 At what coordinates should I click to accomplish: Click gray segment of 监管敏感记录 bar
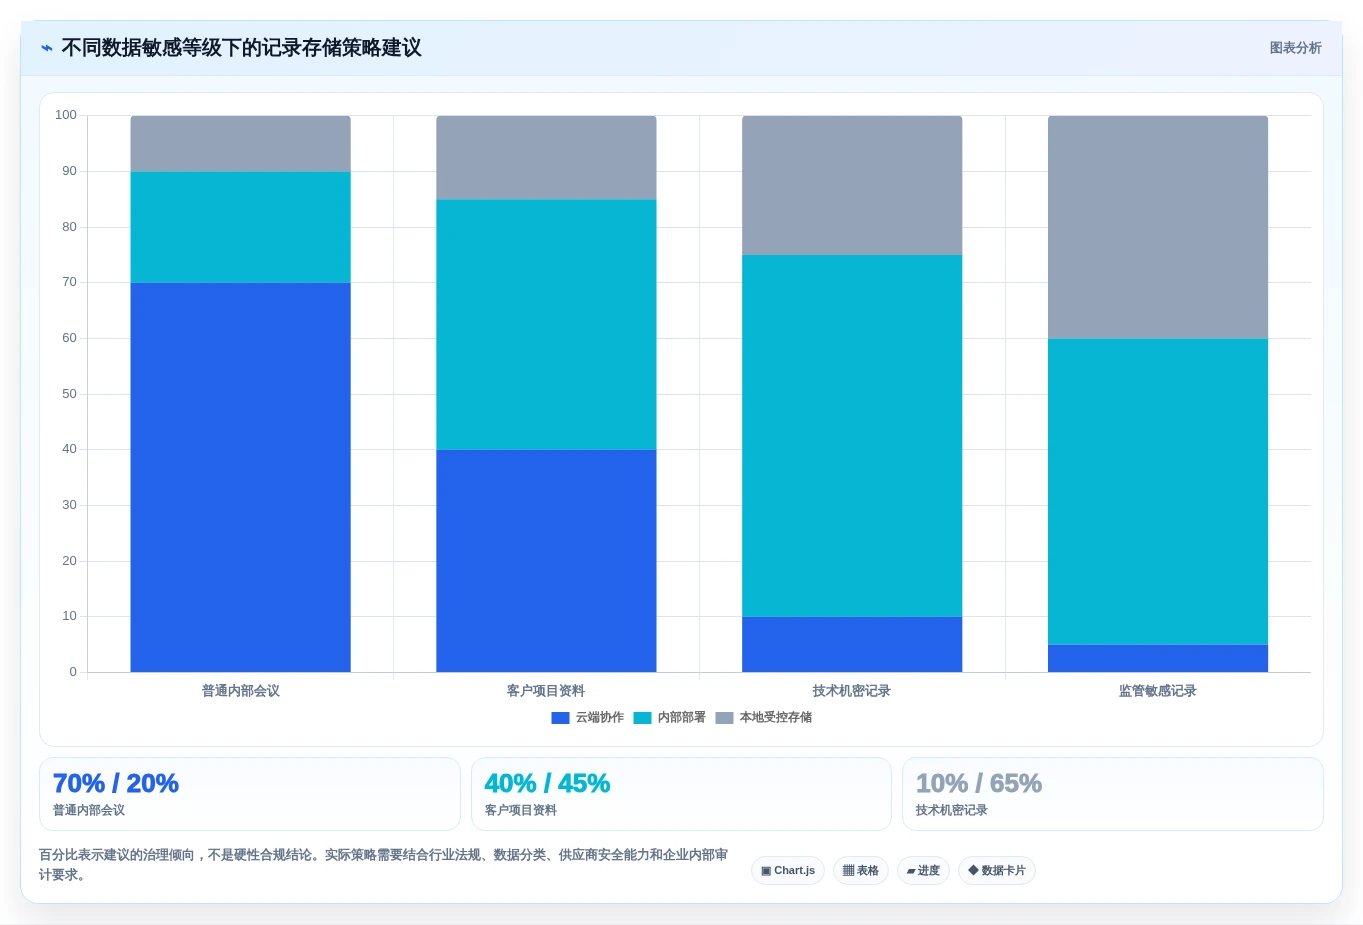(x=1158, y=227)
